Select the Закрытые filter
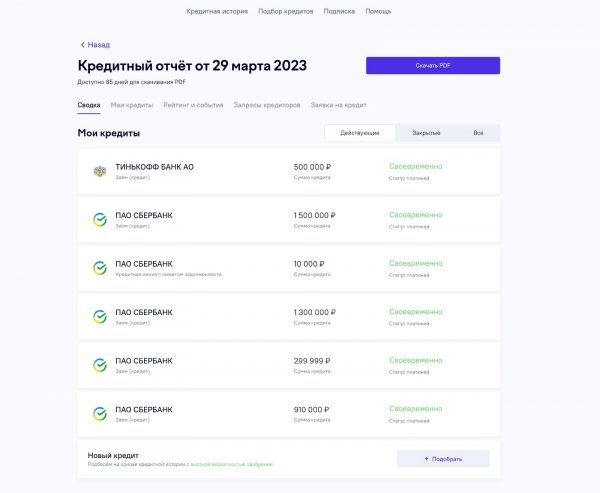Viewport: 600px width, 493px height. click(426, 133)
